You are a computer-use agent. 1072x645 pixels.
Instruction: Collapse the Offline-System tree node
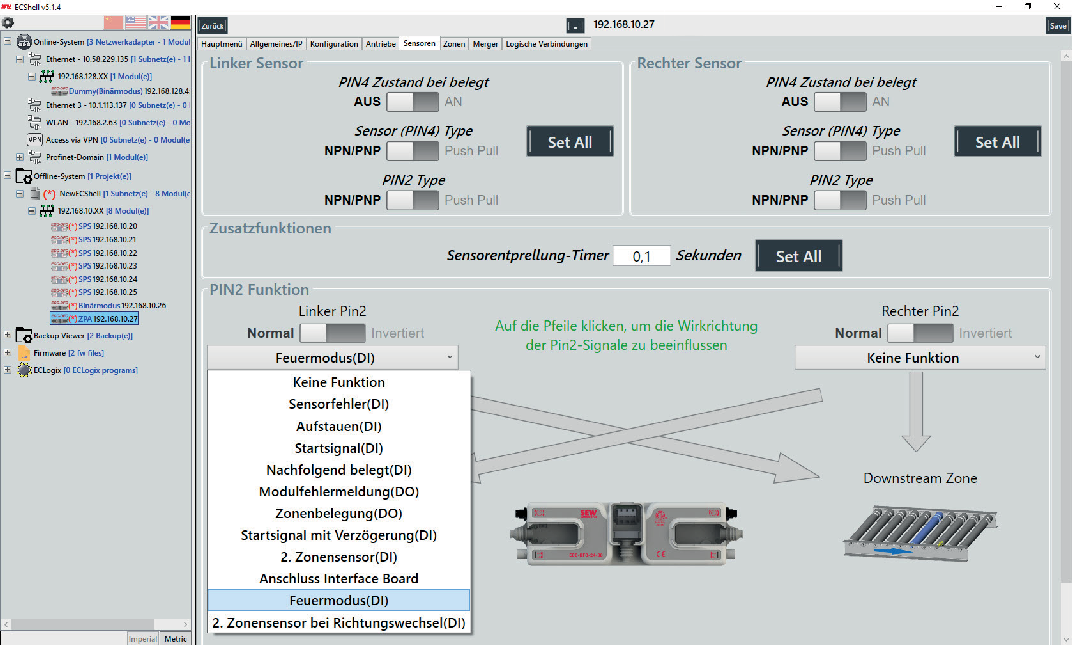click(x=8, y=176)
